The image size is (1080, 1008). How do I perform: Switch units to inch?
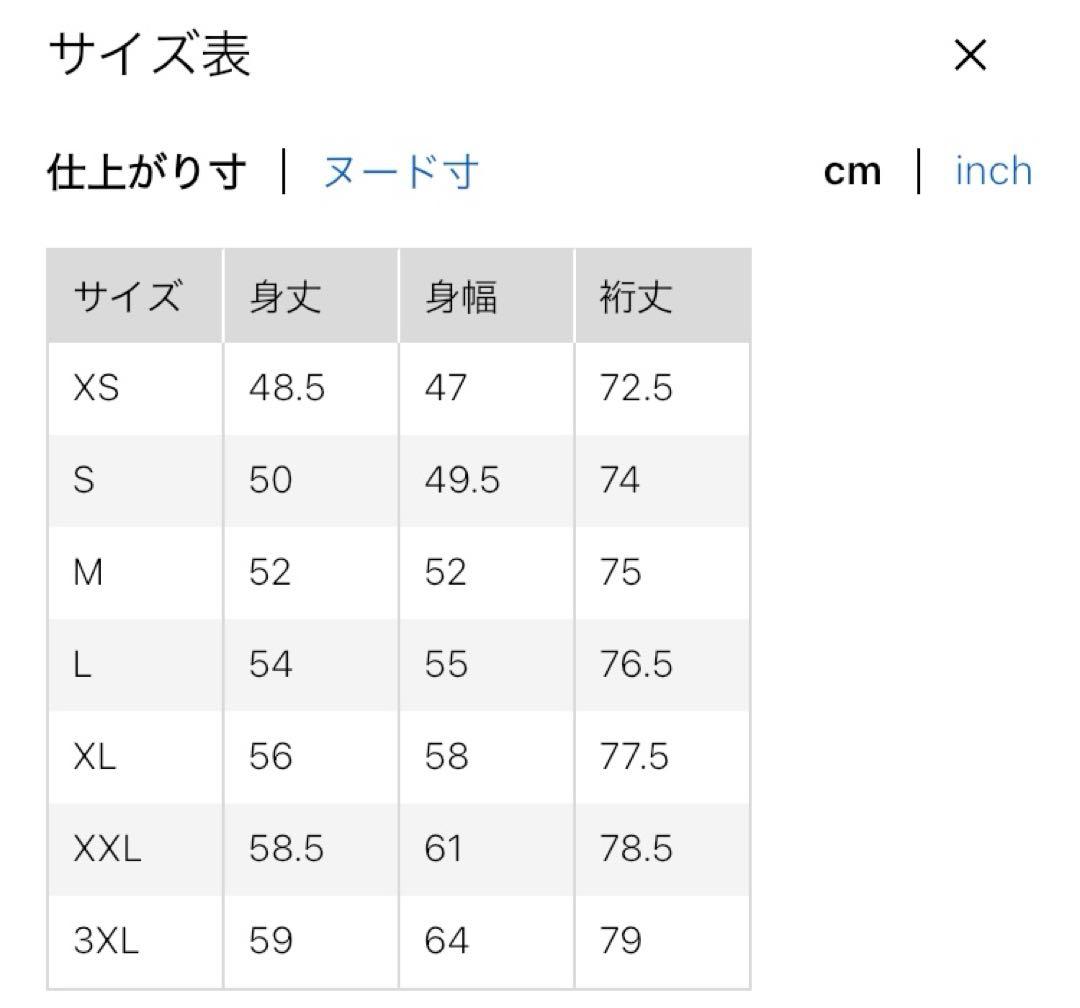pyautogui.click(x=992, y=171)
